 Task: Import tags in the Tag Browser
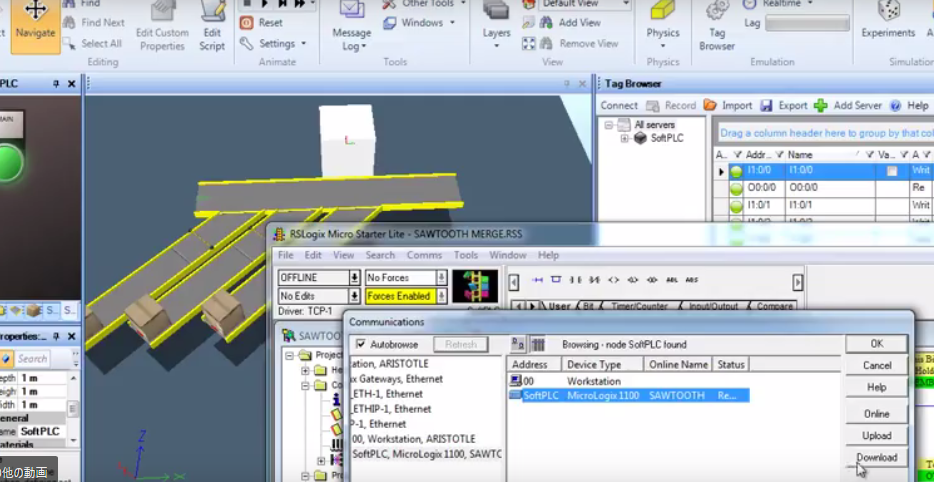tap(727, 105)
